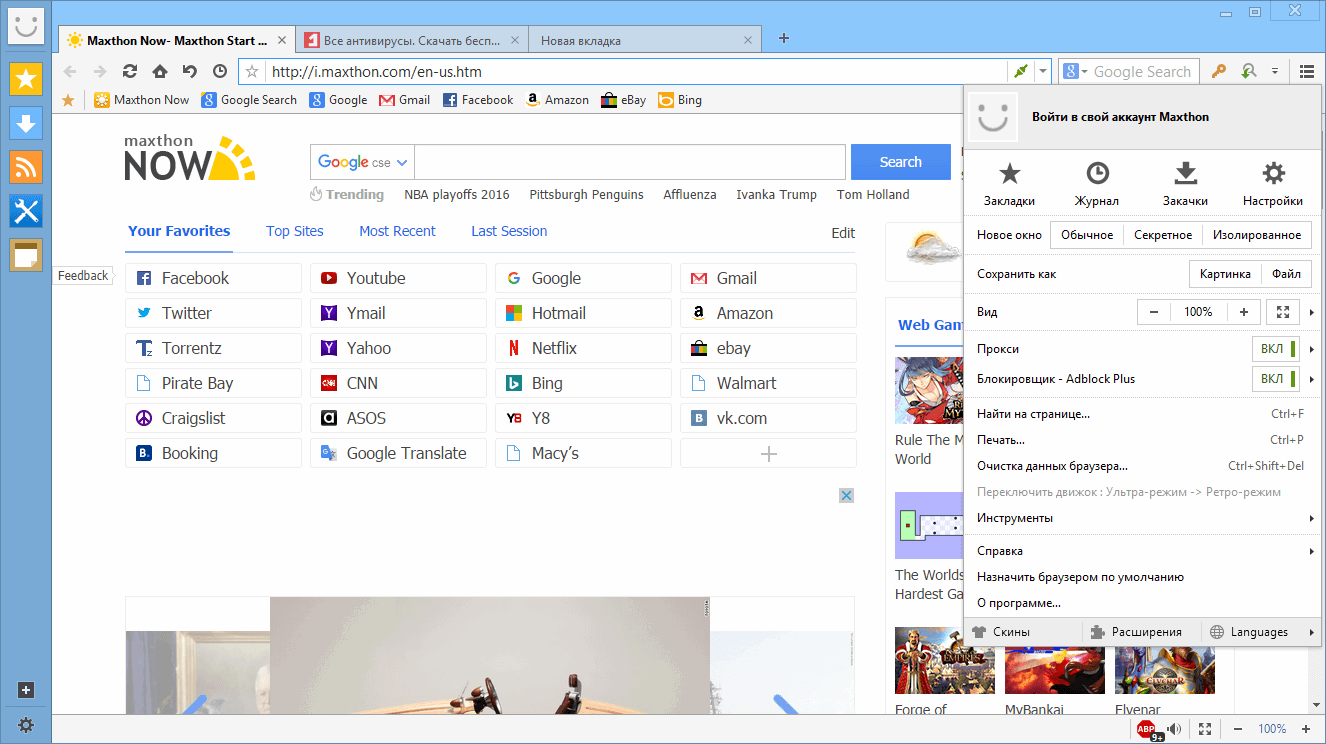The width and height of the screenshot is (1326, 744).
Task: Enter full screen from the menu's Вид row
Action: tap(1283, 312)
